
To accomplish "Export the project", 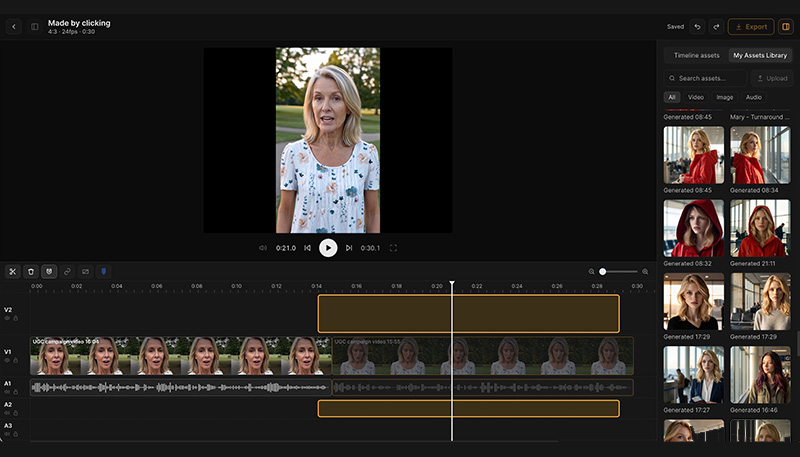I will 751,27.
